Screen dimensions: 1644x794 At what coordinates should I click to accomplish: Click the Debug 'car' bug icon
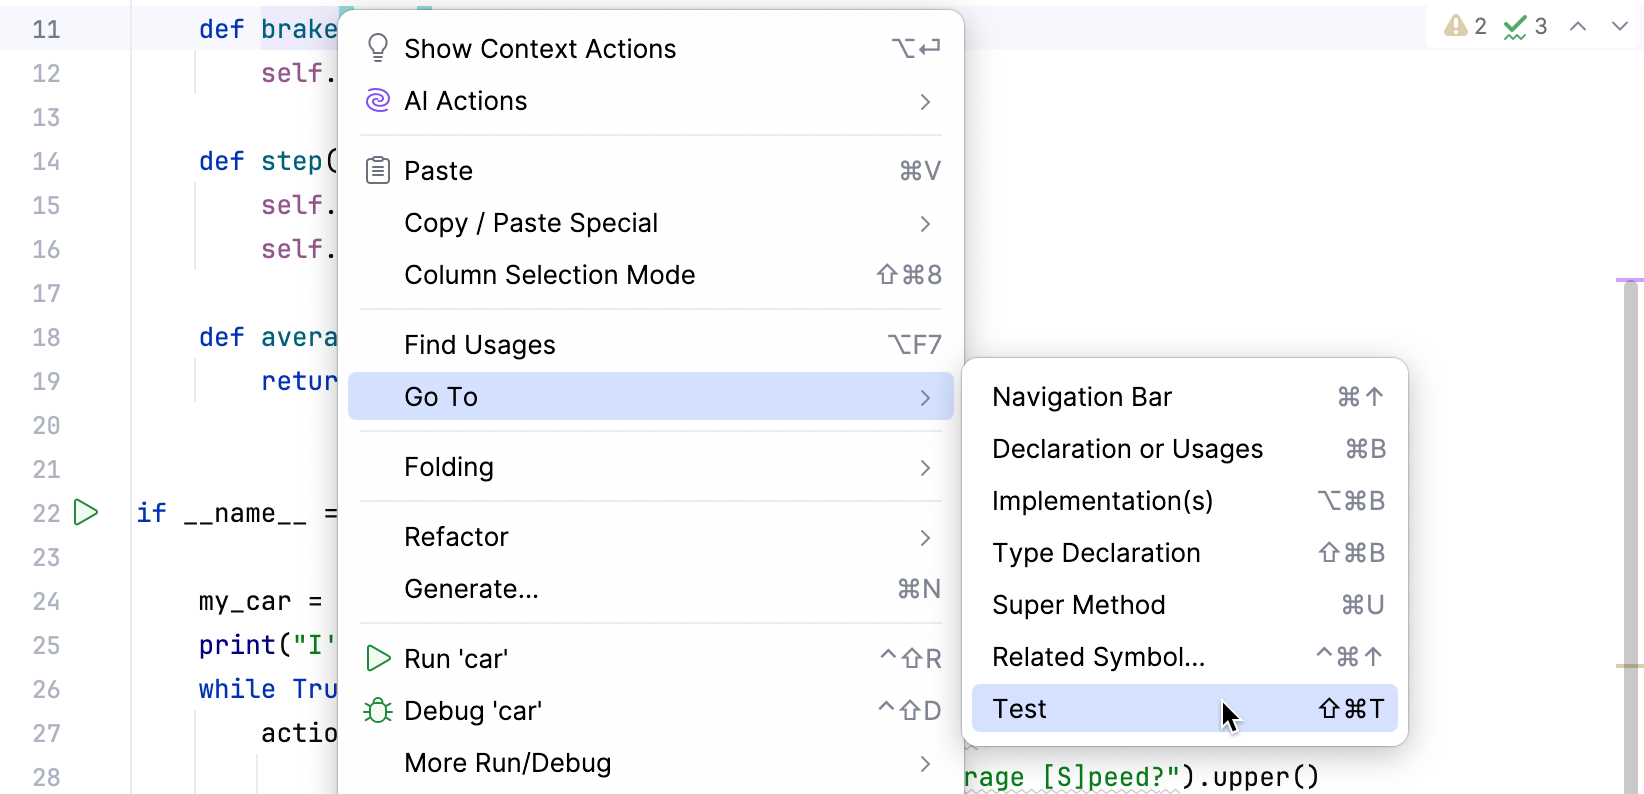pos(378,711)
